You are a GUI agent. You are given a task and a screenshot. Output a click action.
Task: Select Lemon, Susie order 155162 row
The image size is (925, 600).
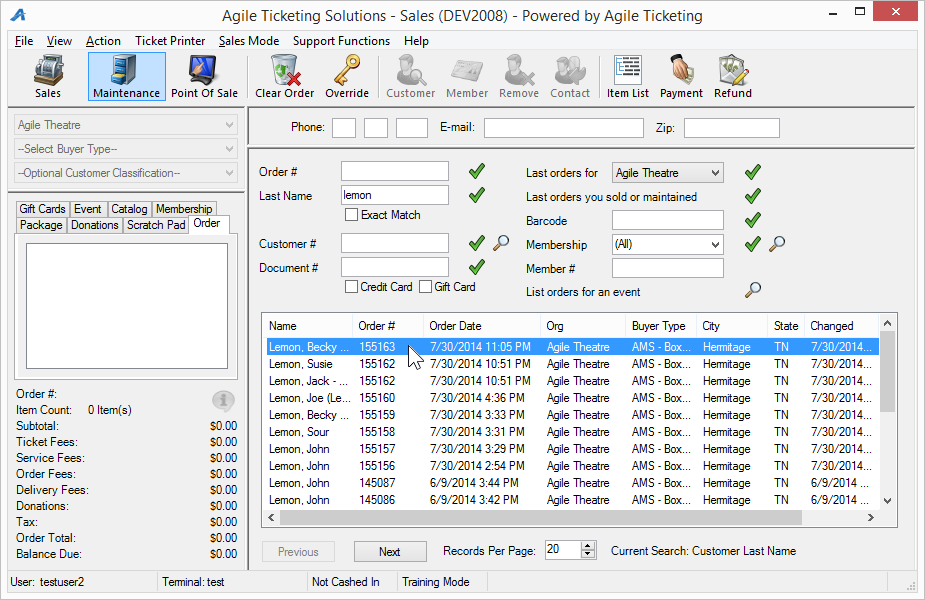[572, 364]
